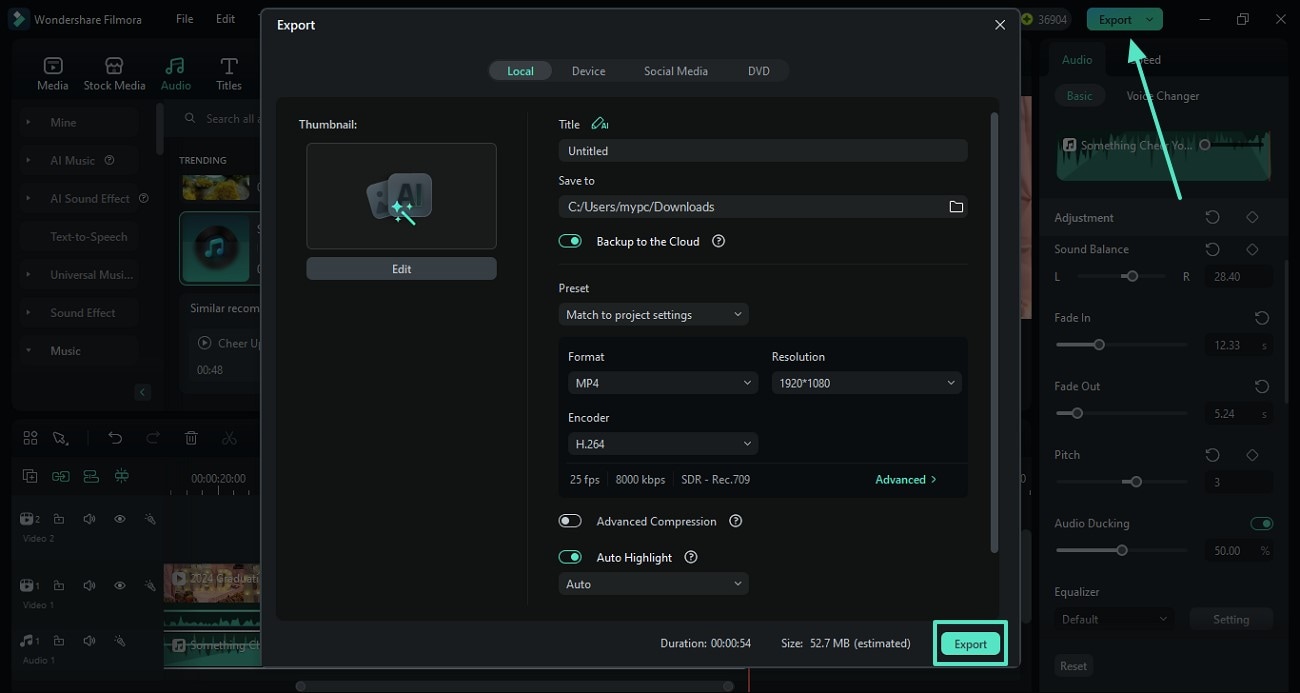Click the Title field containing Untitled
The image size is (1300, 693).
[x=763, y=151]
